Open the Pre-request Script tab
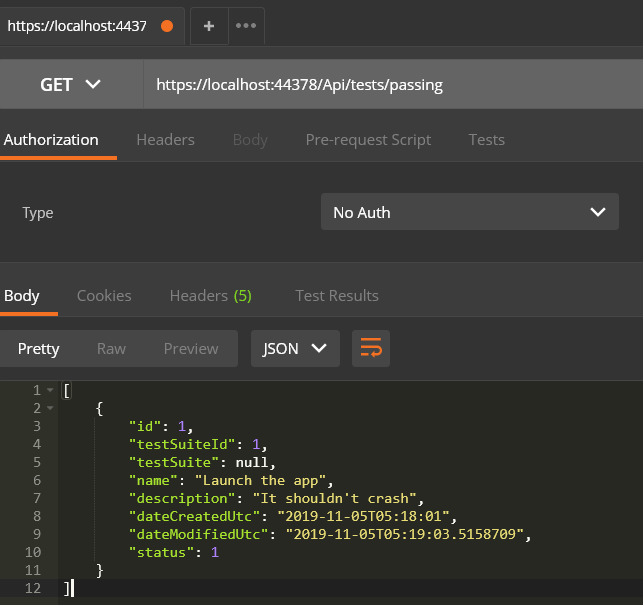The width and height of the screenshot is (643, 605). point(368,140)
